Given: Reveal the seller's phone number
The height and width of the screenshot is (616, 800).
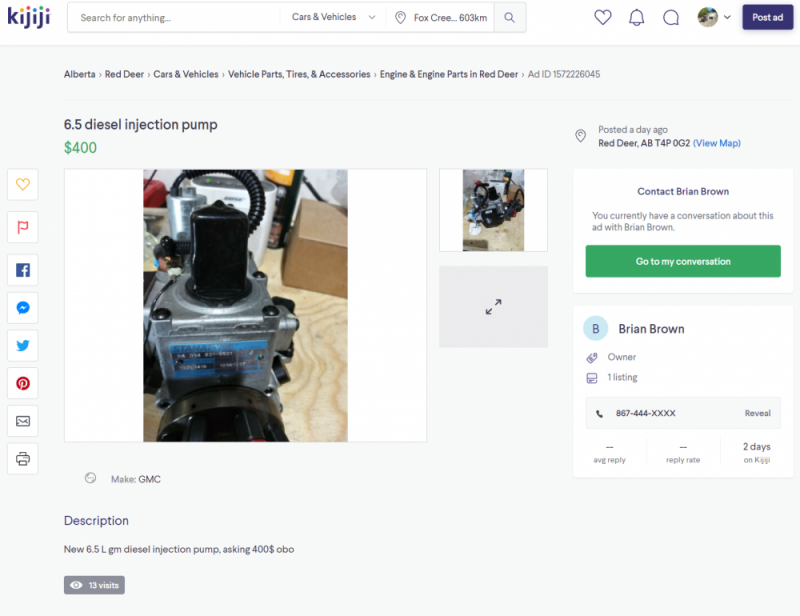Looking at the screenshot, I should click(x=757, y=413).
